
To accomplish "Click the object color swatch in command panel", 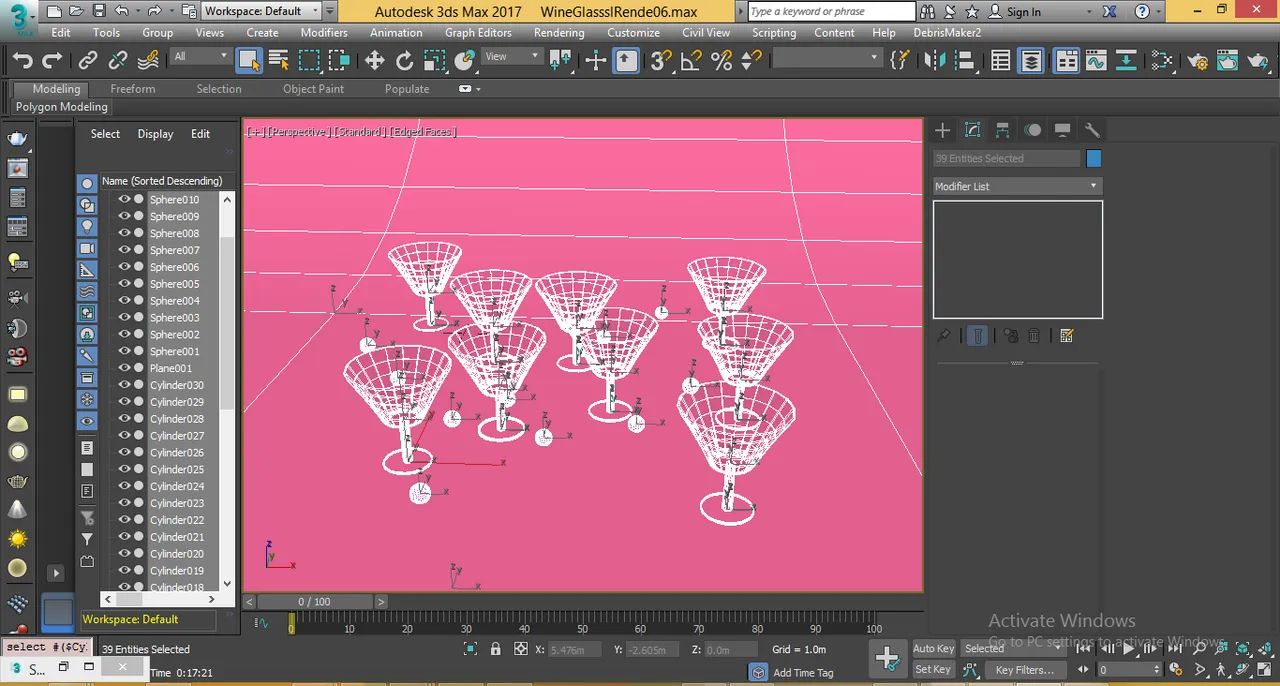I will [1093, 158].
